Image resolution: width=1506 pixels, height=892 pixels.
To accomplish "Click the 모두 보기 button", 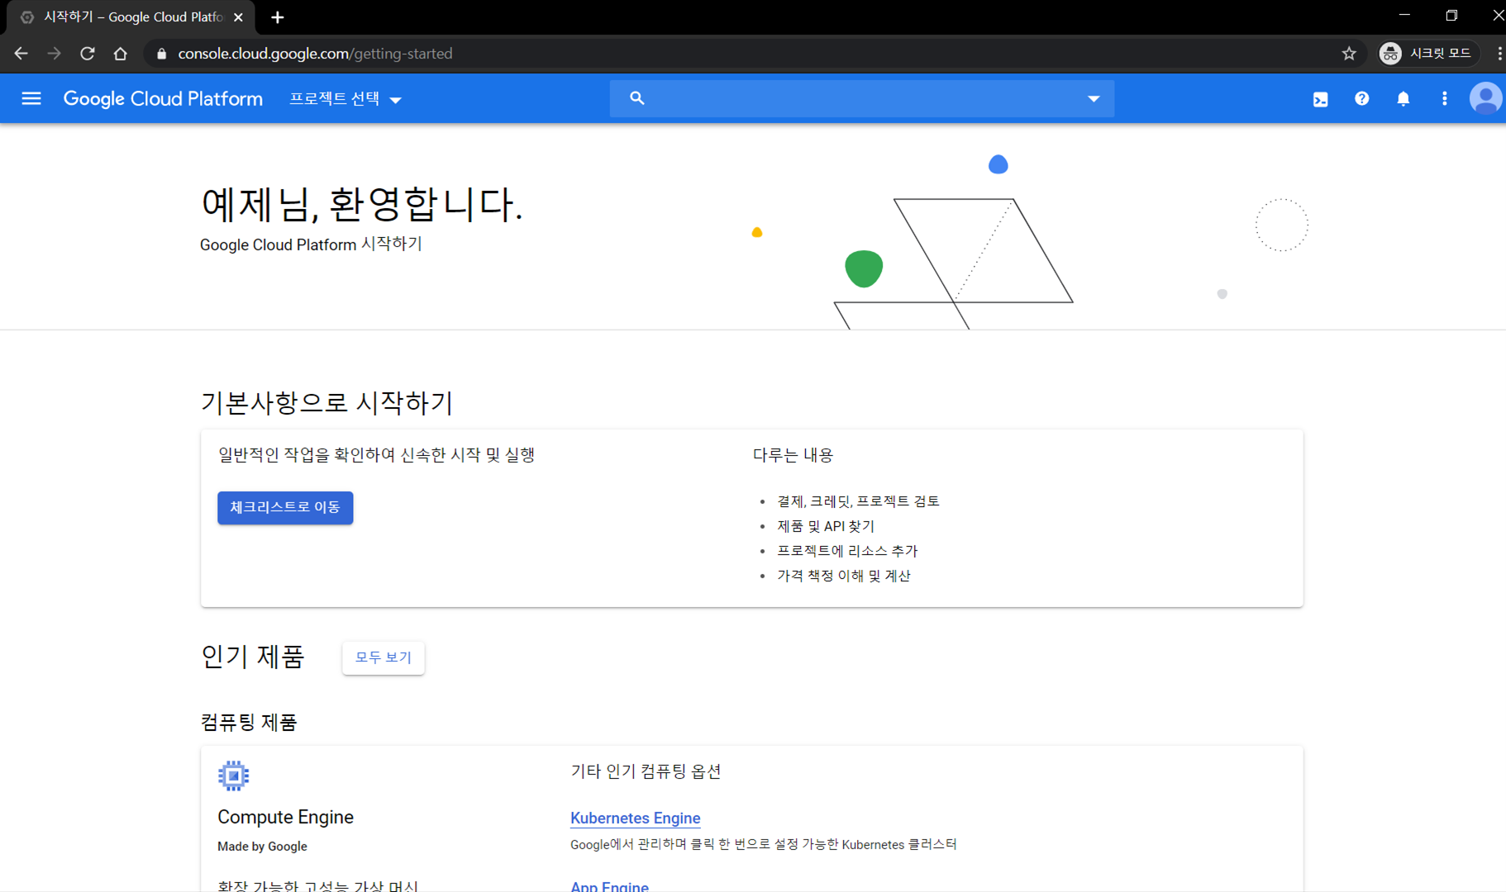I will [383, 657].
